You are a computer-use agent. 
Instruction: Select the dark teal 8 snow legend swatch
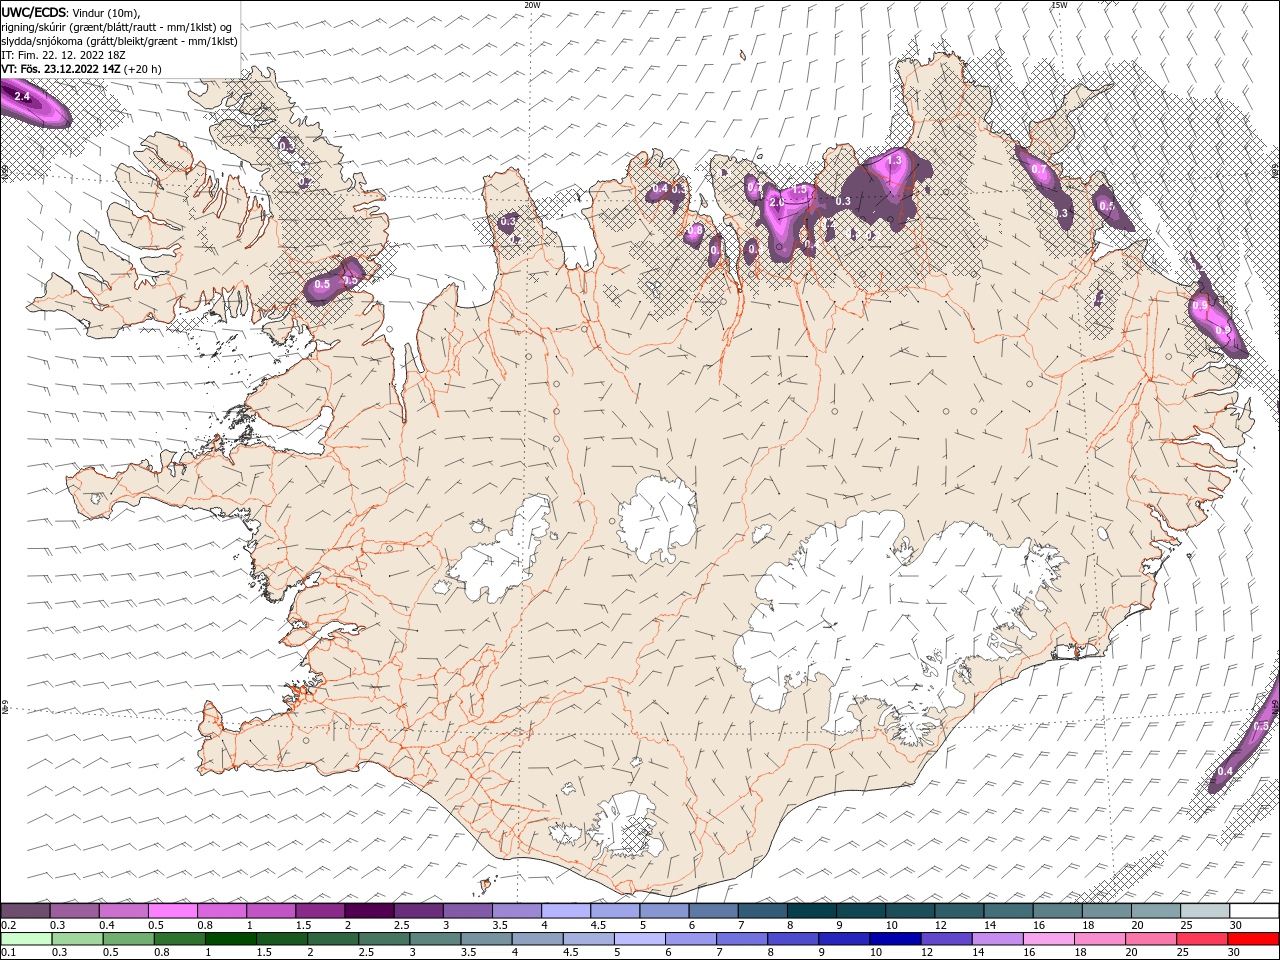point(812,910)
